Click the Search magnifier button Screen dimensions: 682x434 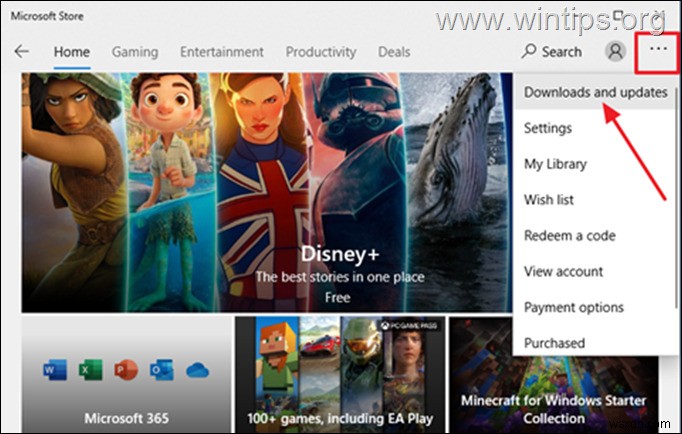pyautogui.click(x=551, y=51)
